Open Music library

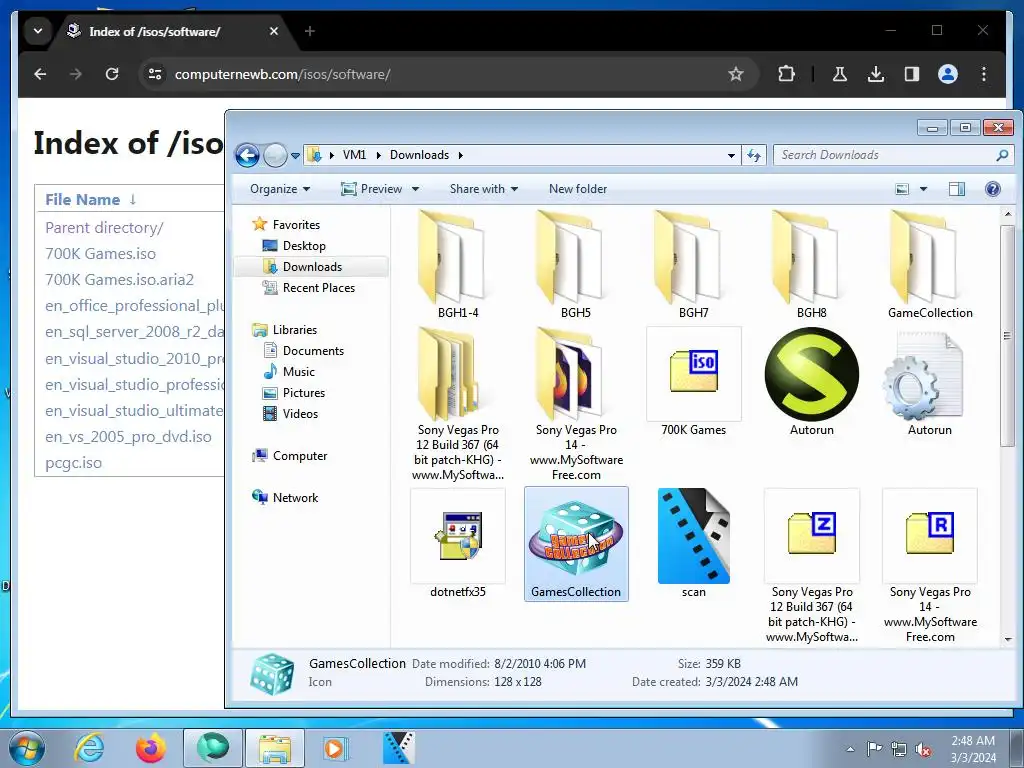[298, 372]
